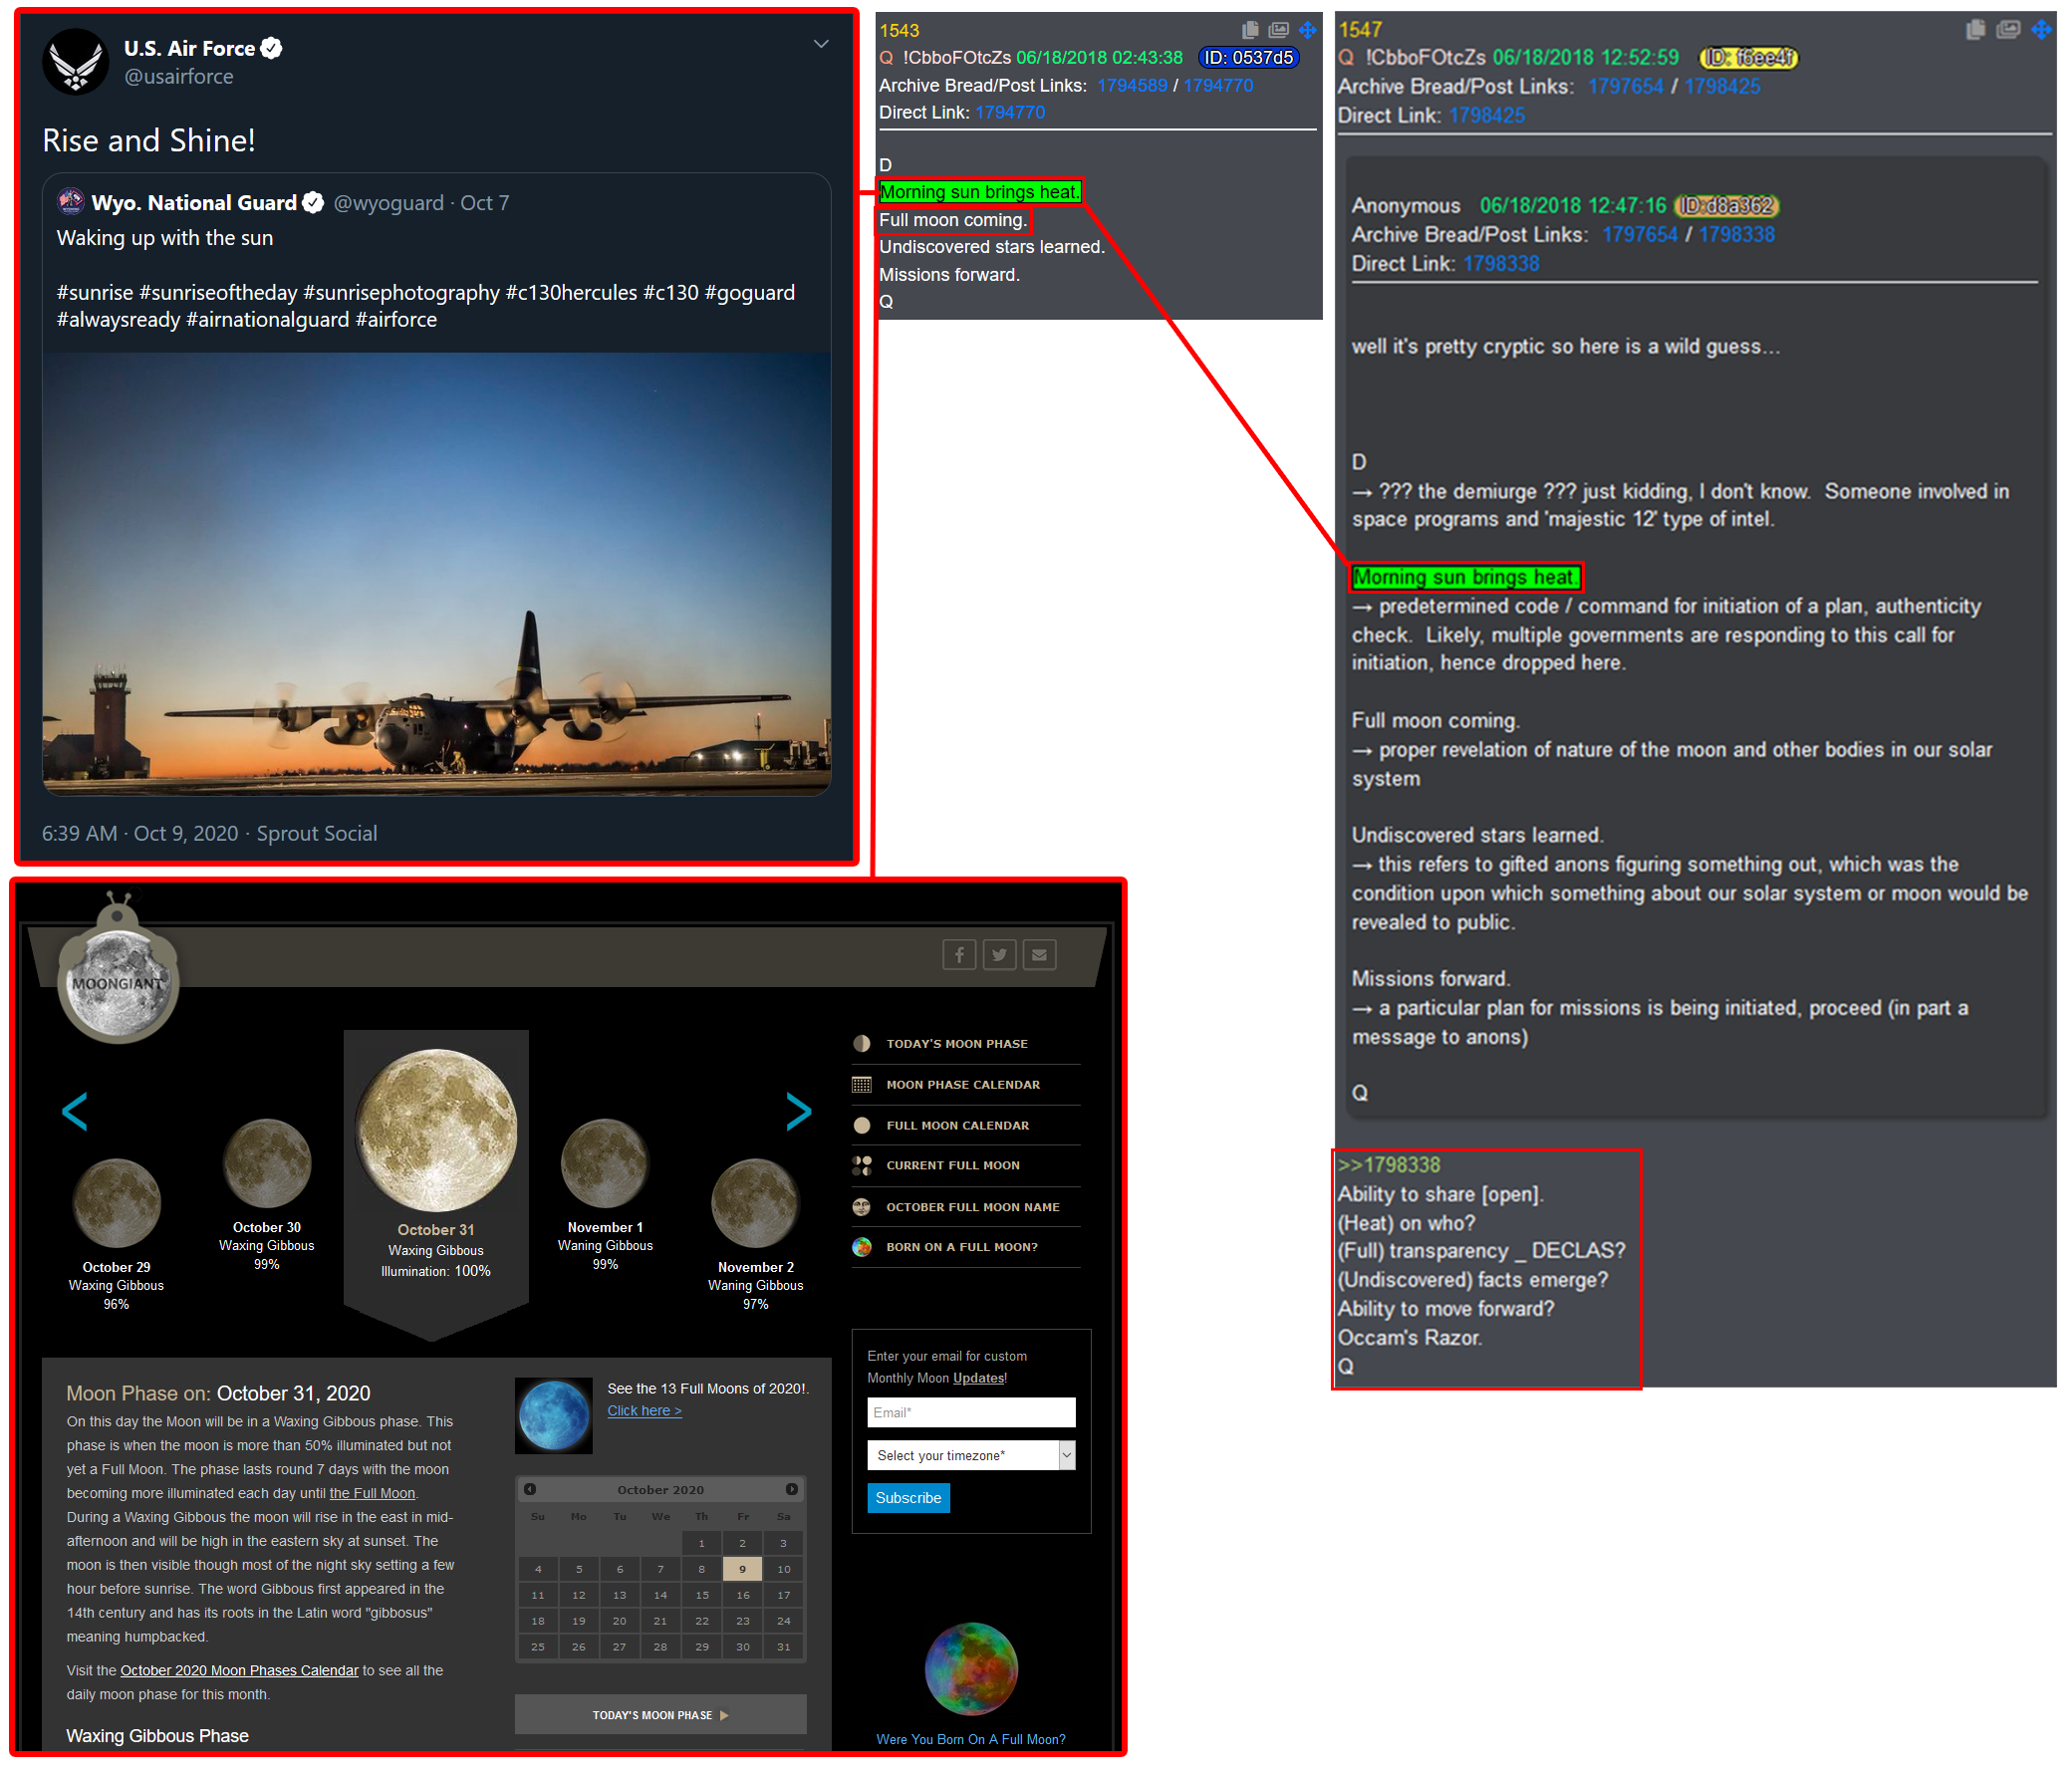Open October Full Moon Name menu item
Image resolution: width=2072 pixels, height=1772 pixels.
tap(965, 1207)
